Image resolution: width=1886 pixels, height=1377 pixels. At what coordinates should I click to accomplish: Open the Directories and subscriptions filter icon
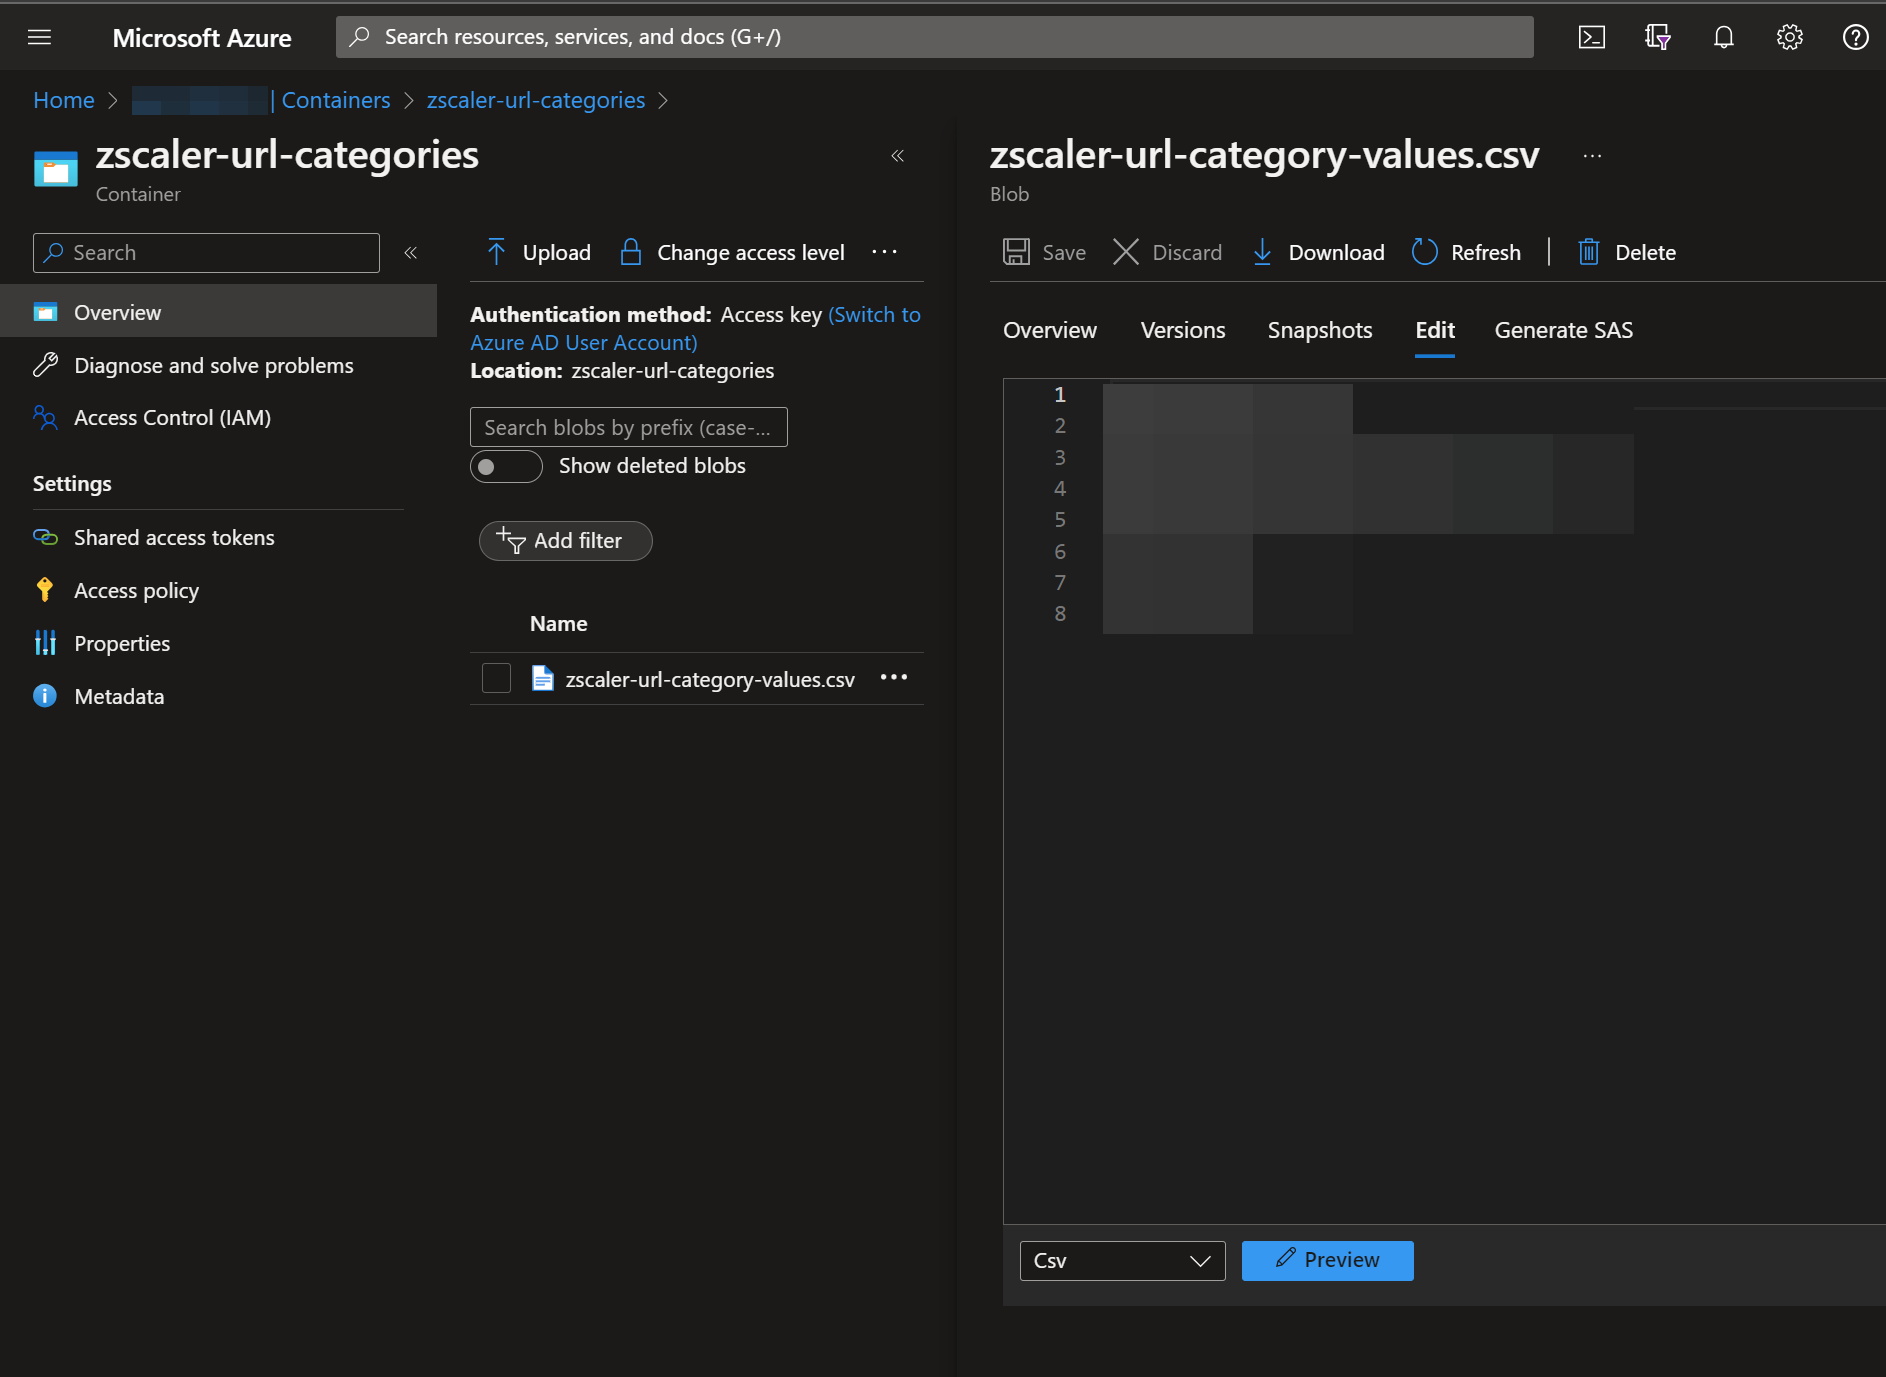coord(1657,37)
